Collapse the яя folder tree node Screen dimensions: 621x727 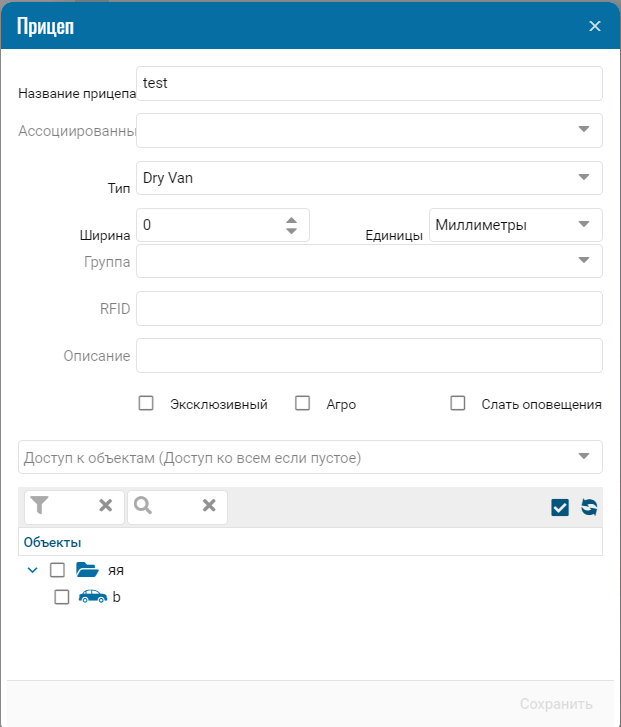click(x=32, y=570)
